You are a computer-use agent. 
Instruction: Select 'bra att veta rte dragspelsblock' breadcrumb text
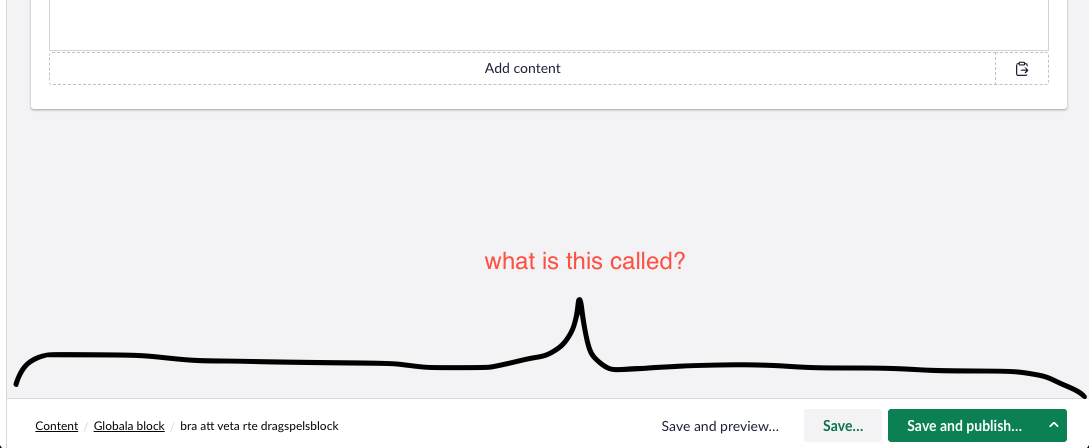[259, 426]
